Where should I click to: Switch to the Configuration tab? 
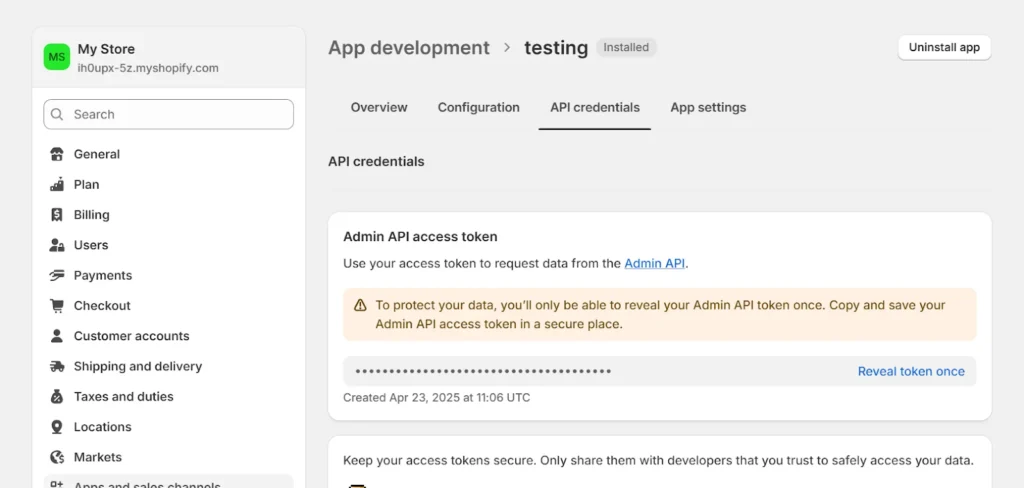point(478,107)
